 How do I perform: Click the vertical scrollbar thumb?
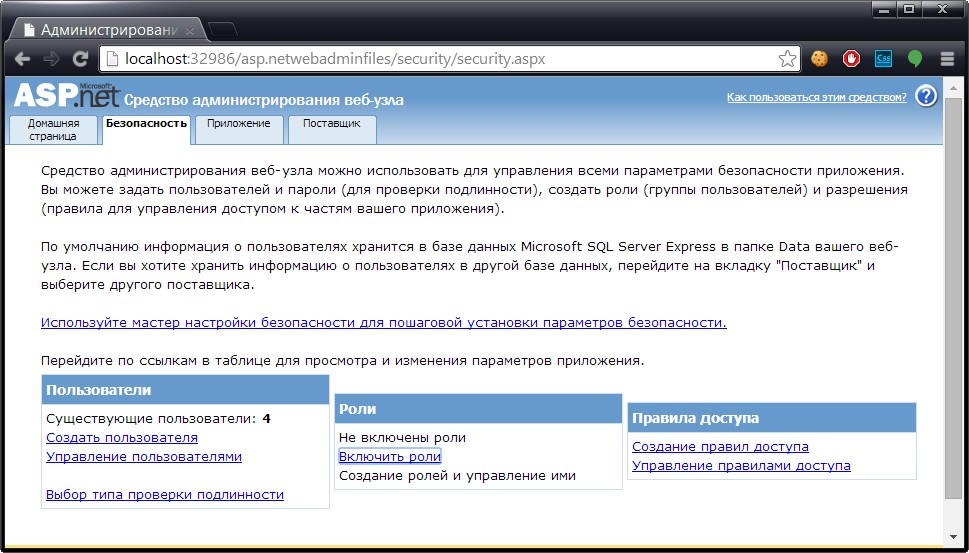954,300
